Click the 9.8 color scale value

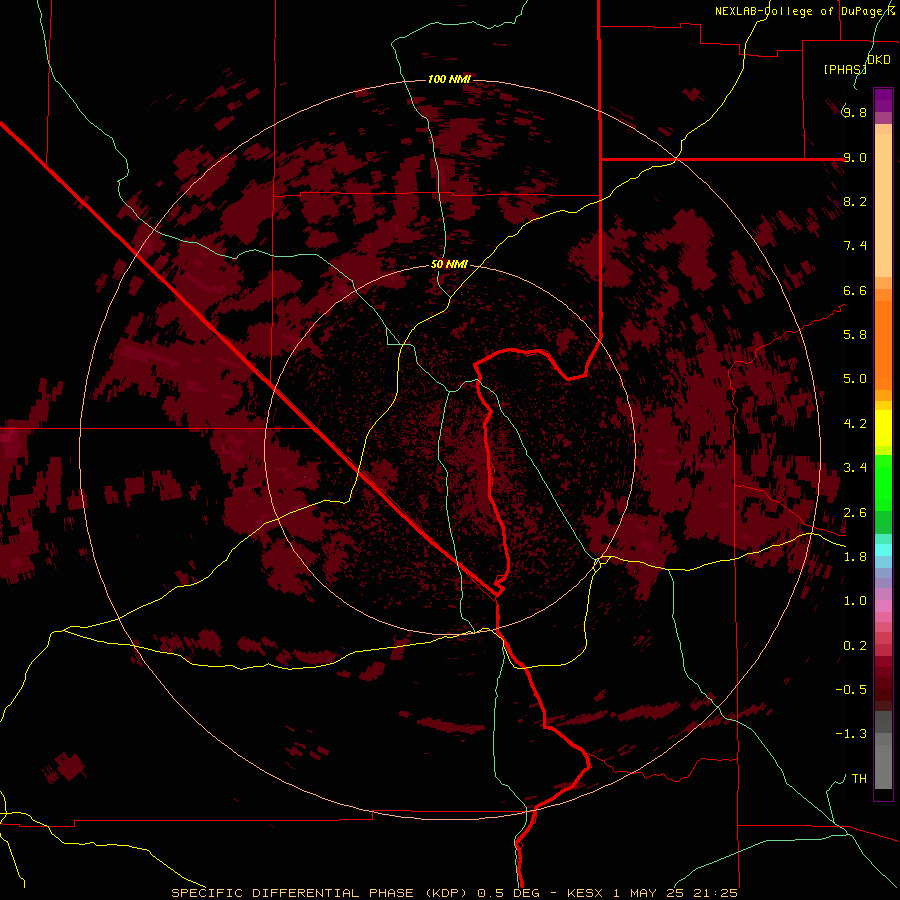coord(855,113)
